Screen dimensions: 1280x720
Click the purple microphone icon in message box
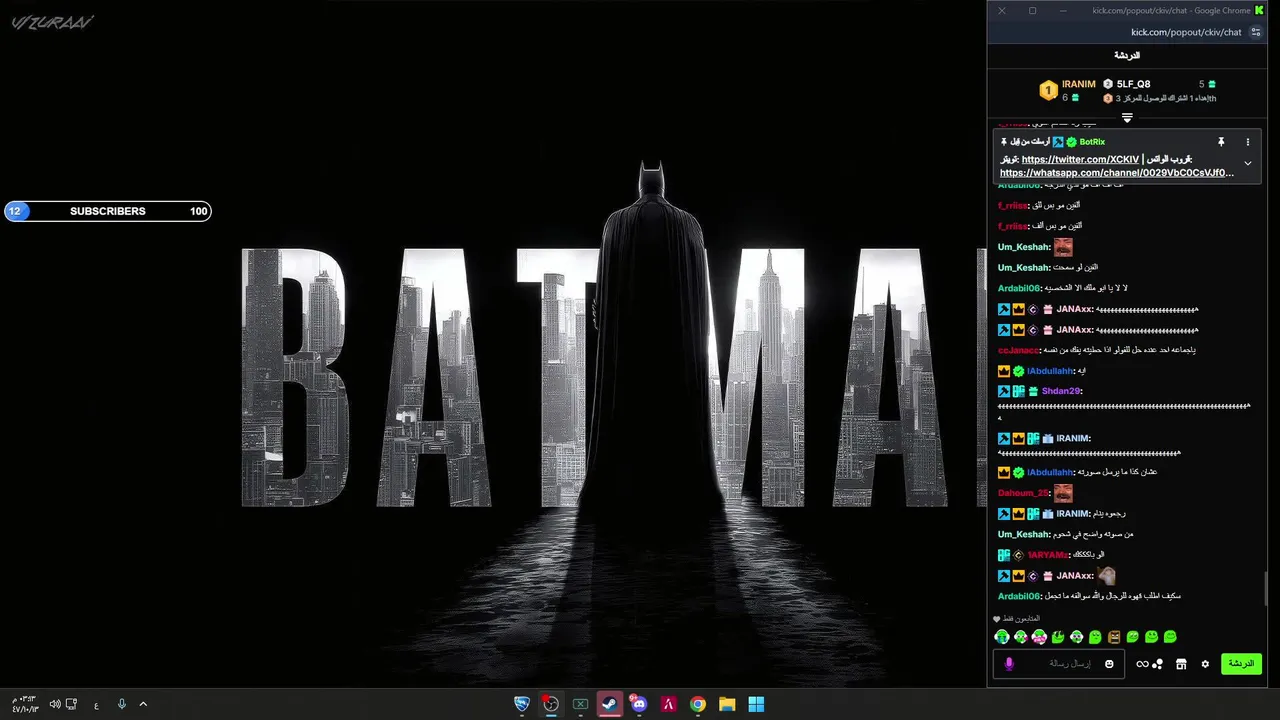[x=1009, y=664]
